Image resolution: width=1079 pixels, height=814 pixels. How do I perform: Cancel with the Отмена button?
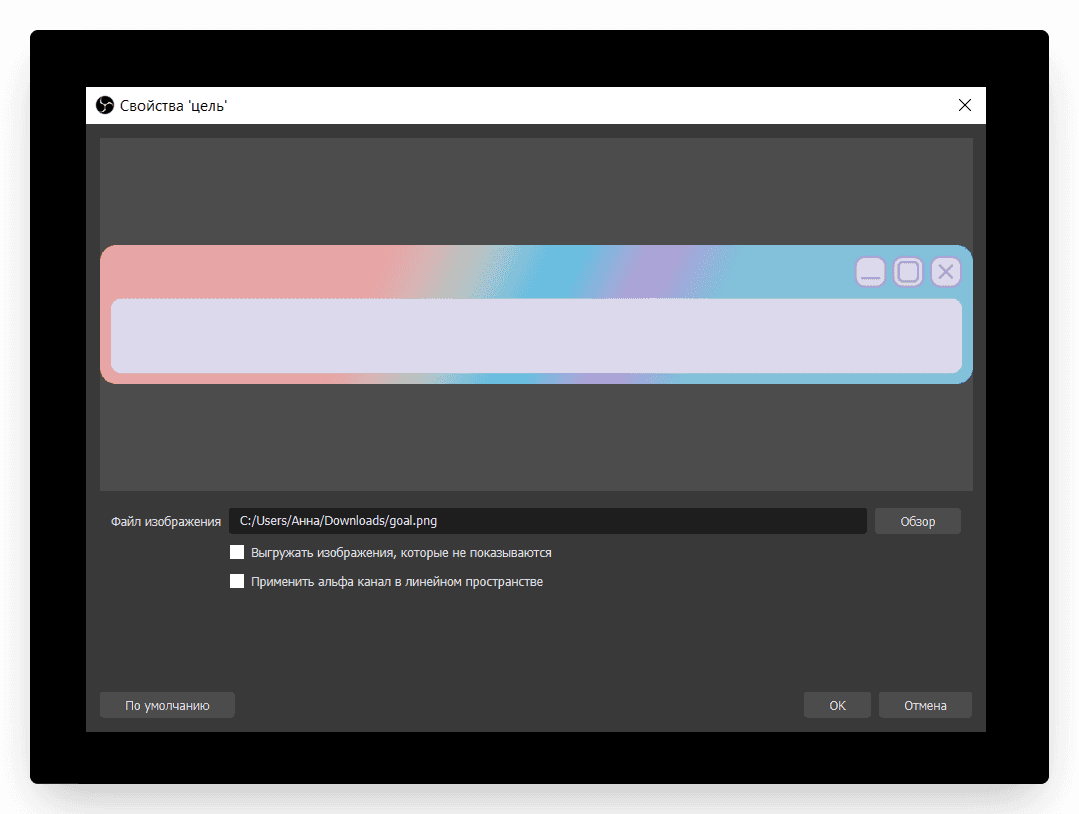coord(925,705)
